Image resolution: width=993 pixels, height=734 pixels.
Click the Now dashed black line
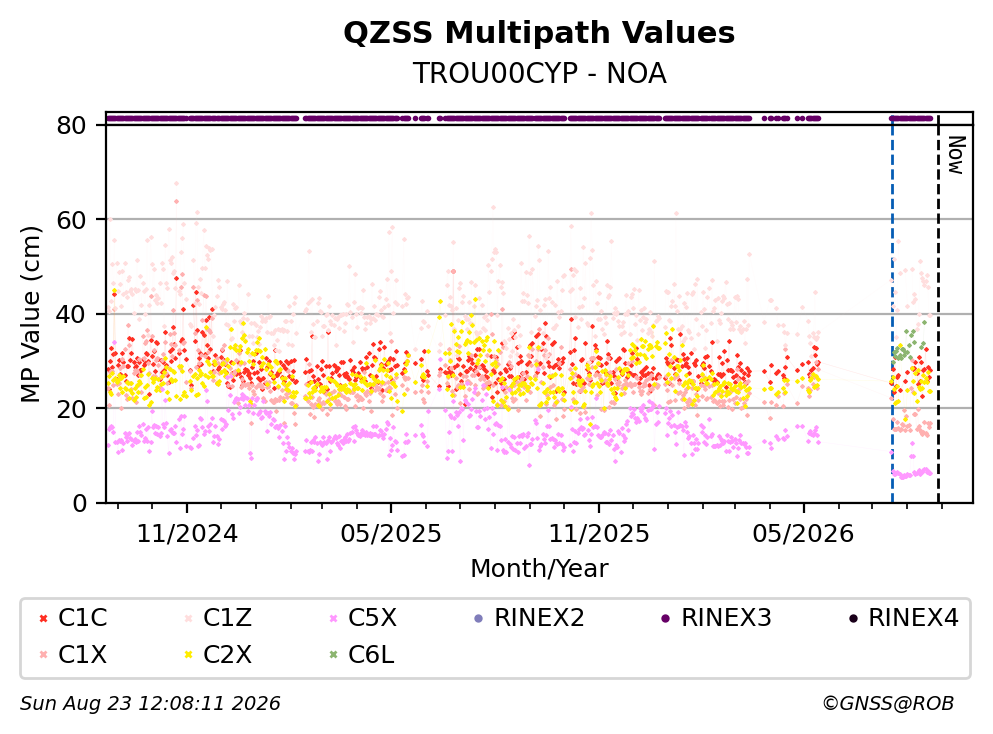[938, 309]
